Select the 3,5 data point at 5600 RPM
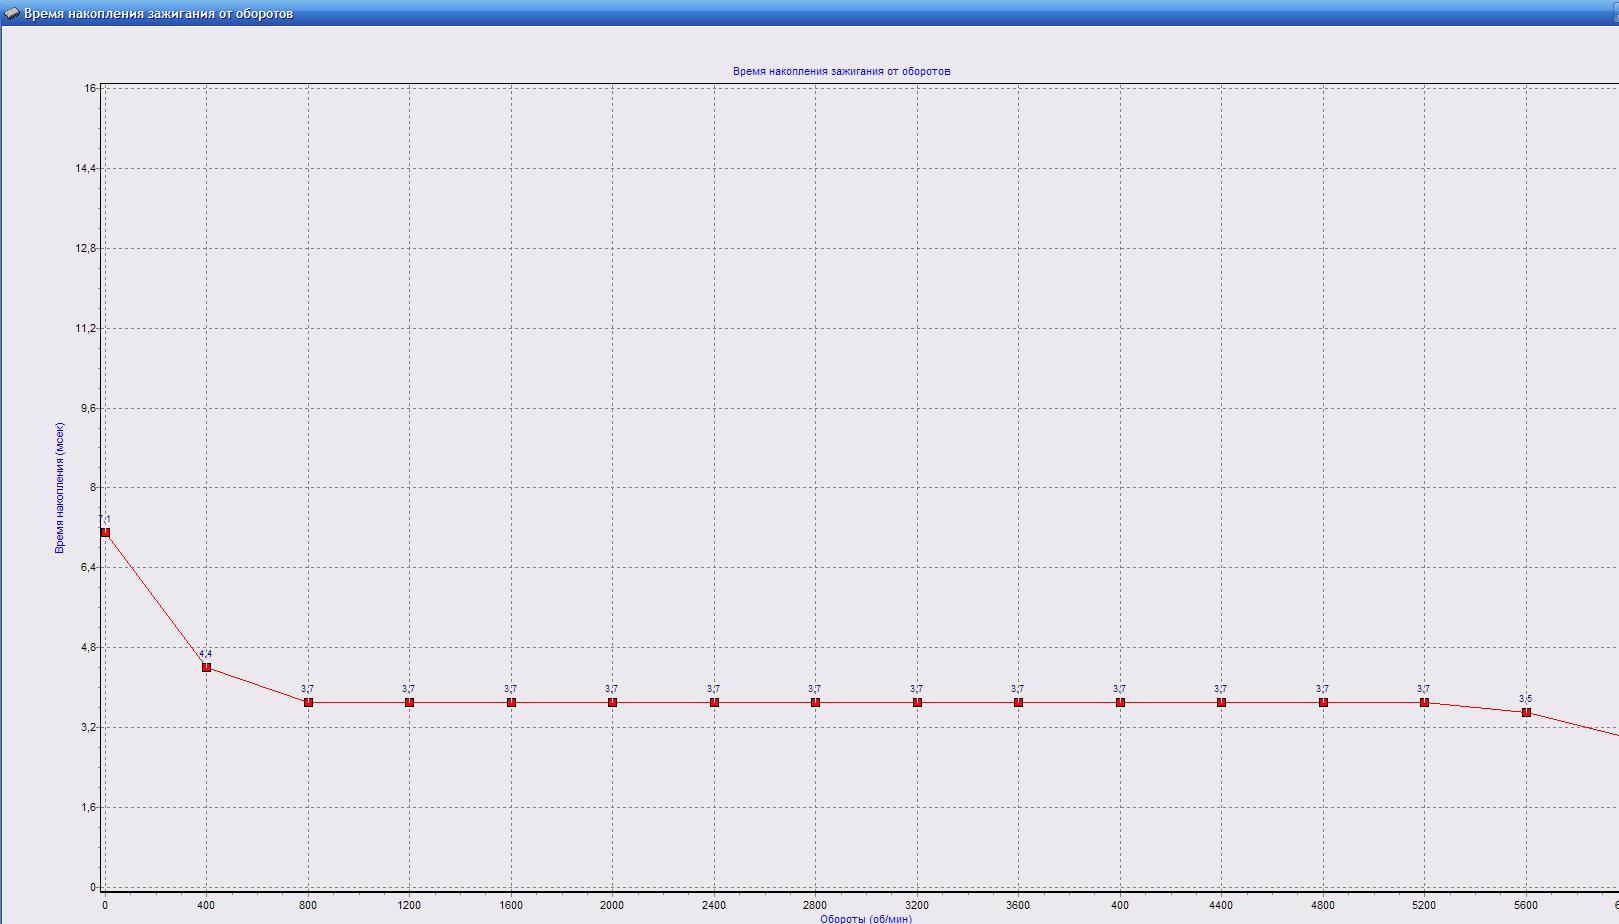The image size is (1619, 924). [x=1526, y=712]
